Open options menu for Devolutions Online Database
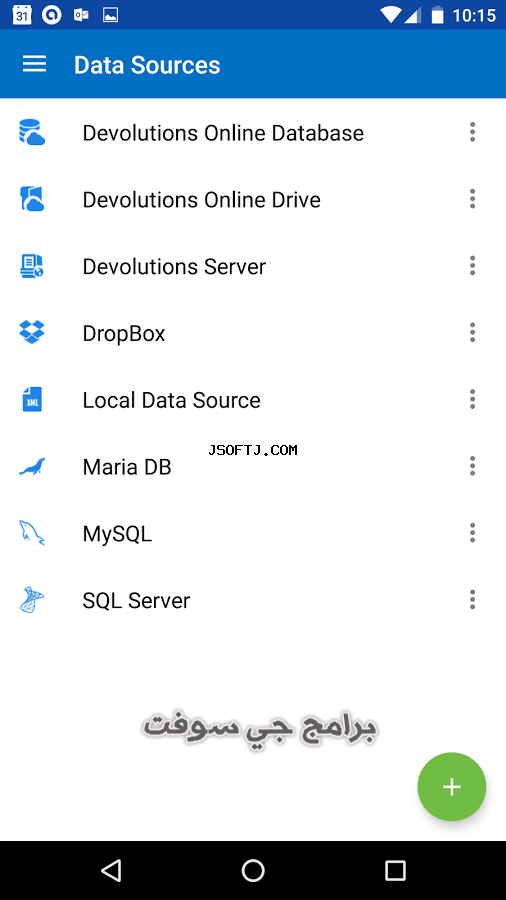Viewport: 506px width, 900px height. [472, 132]
